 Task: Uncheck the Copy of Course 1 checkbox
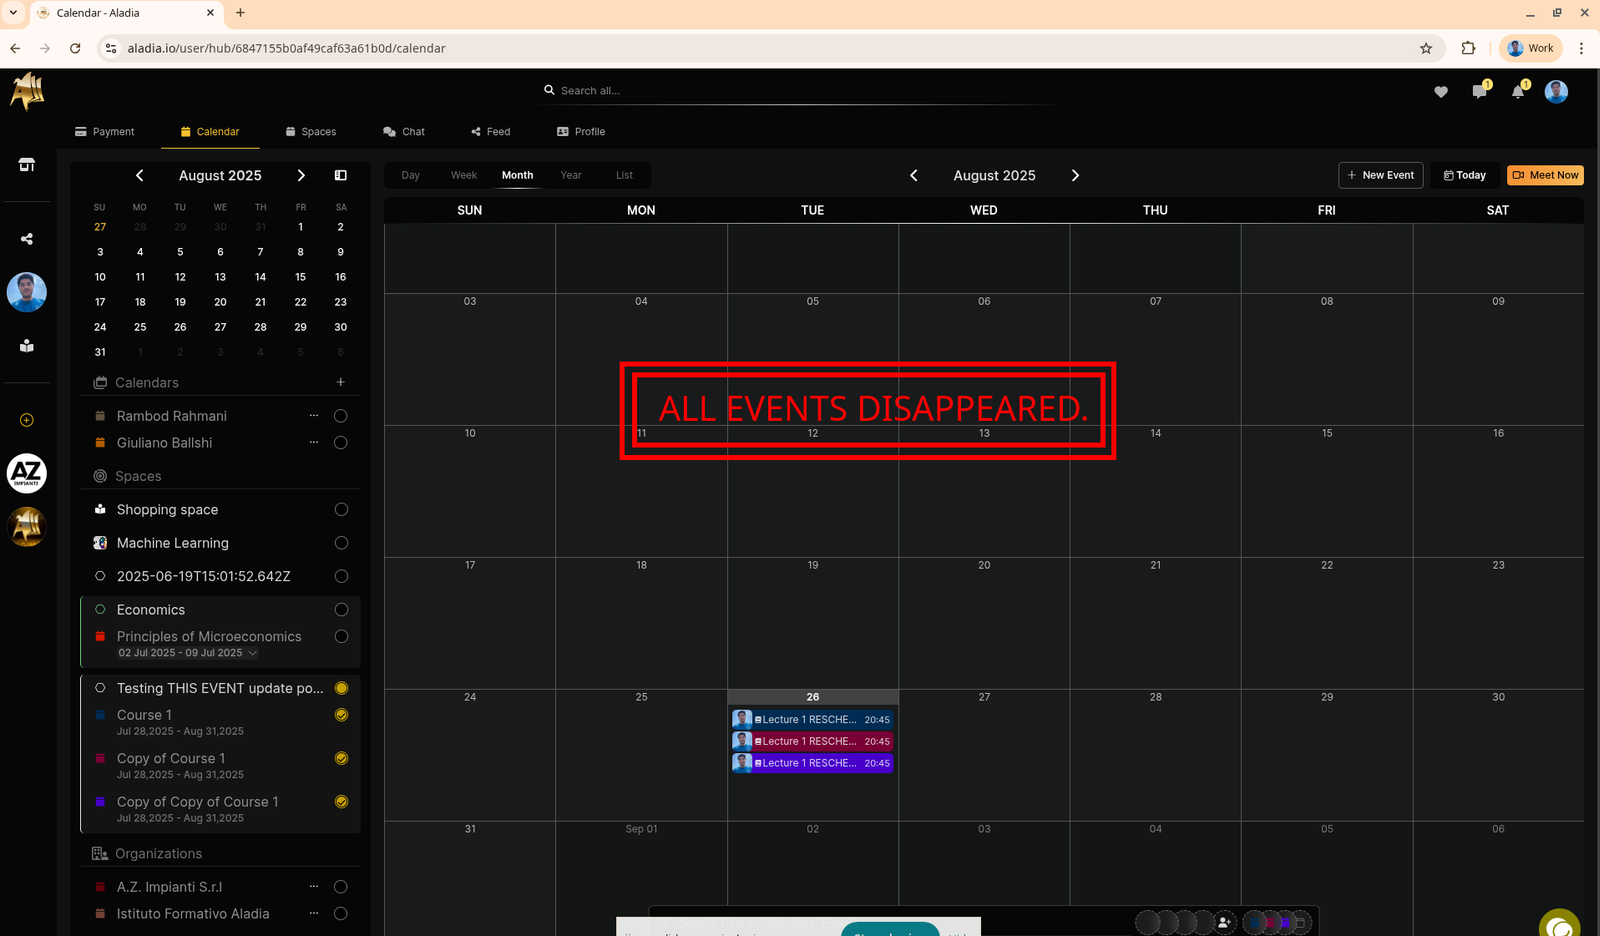[x=341, y=758]
